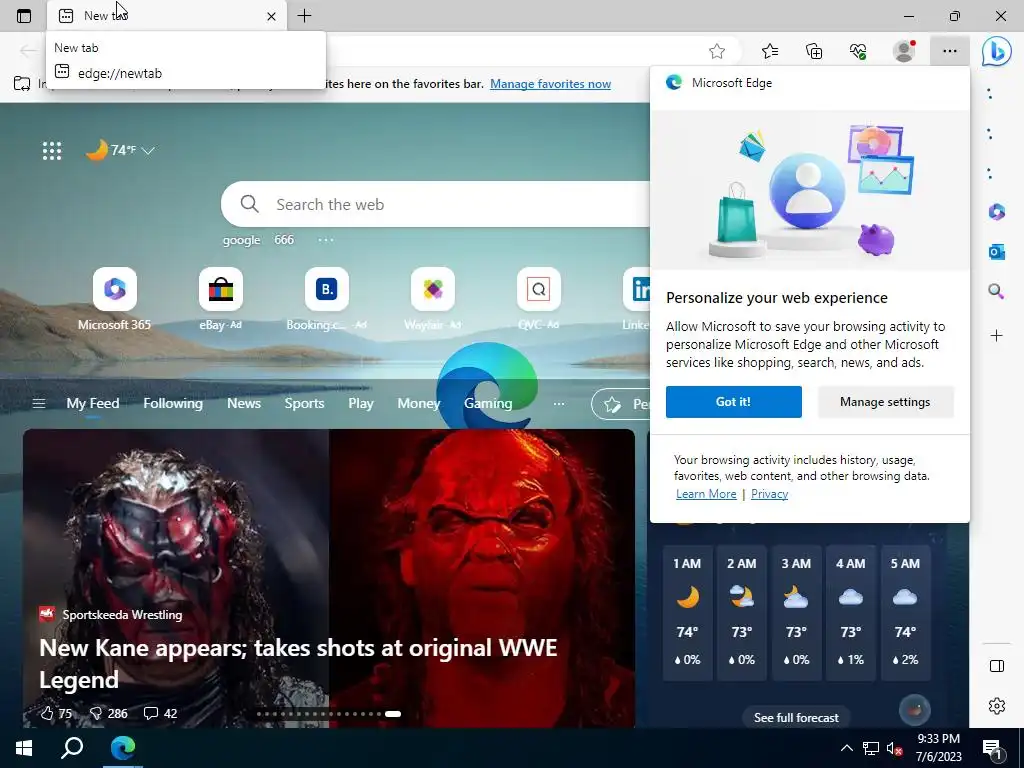
Task: Show more feed categories ellipsis
Action: tap(559, 404)
